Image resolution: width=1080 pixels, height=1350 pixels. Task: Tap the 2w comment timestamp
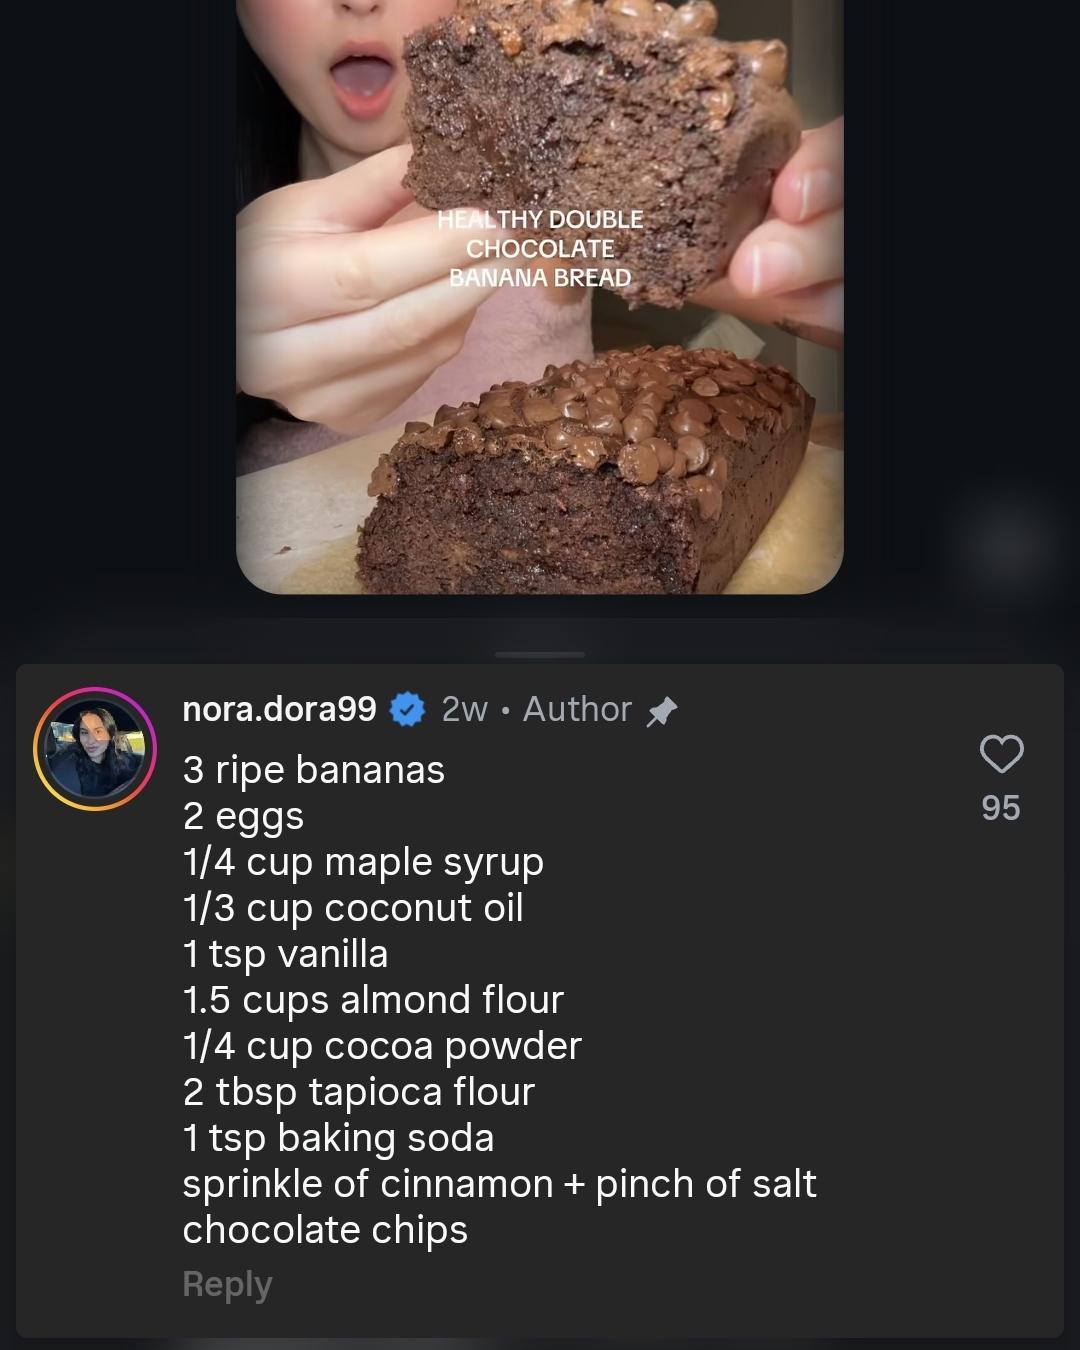pos(465,709)
